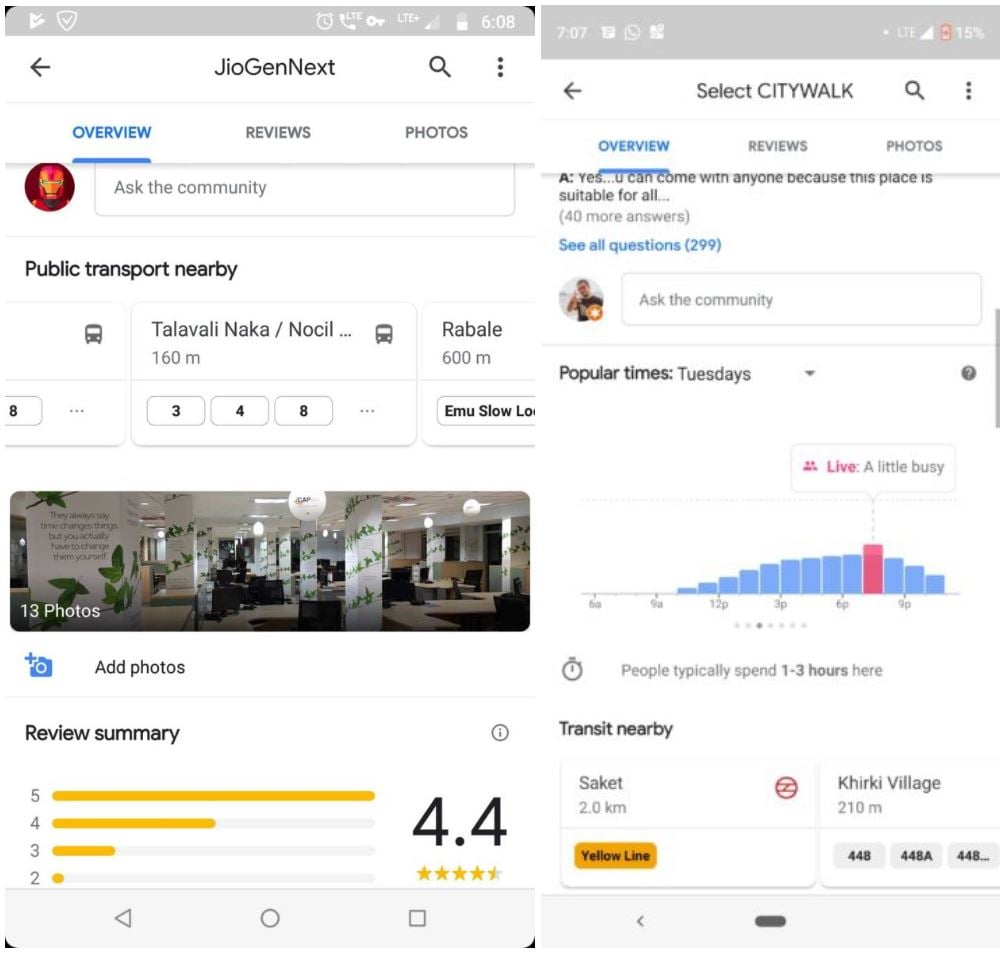Tap the red live bar in Popular times chart
The height and width of the screenshot is (956, 1006).
[873, 569]
